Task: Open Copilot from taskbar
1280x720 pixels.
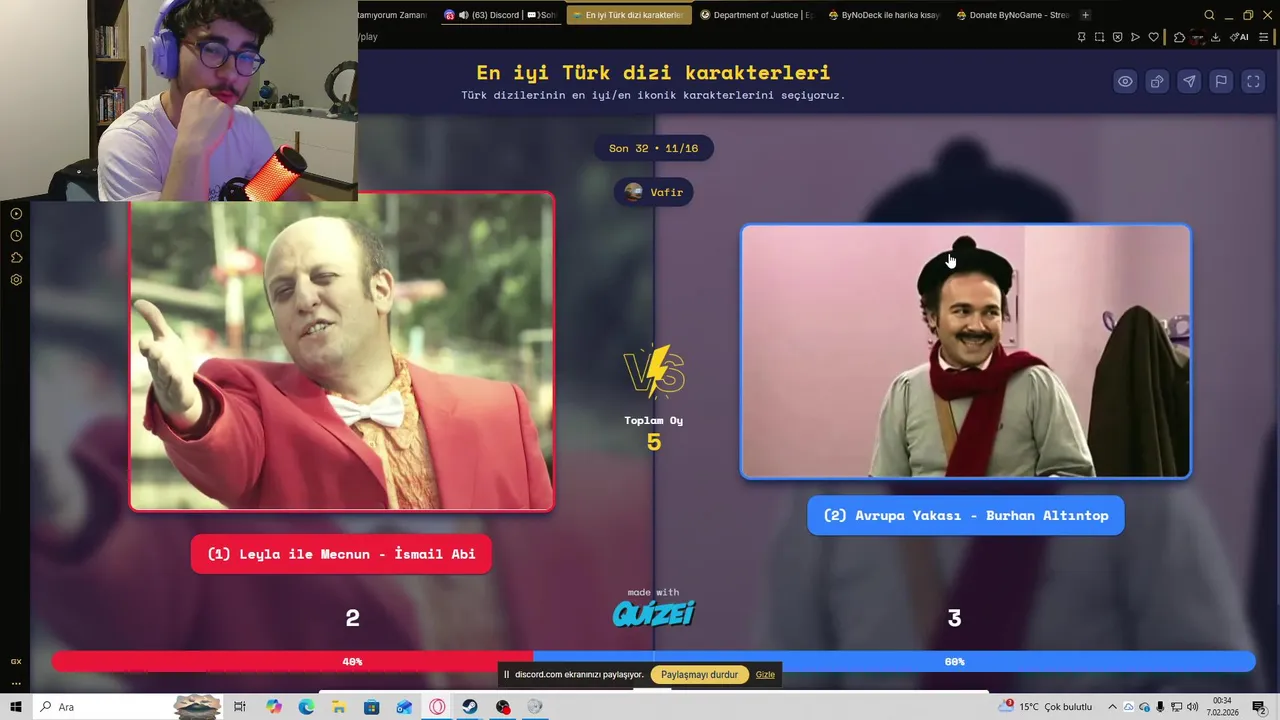Action: [x=274, y=707]
